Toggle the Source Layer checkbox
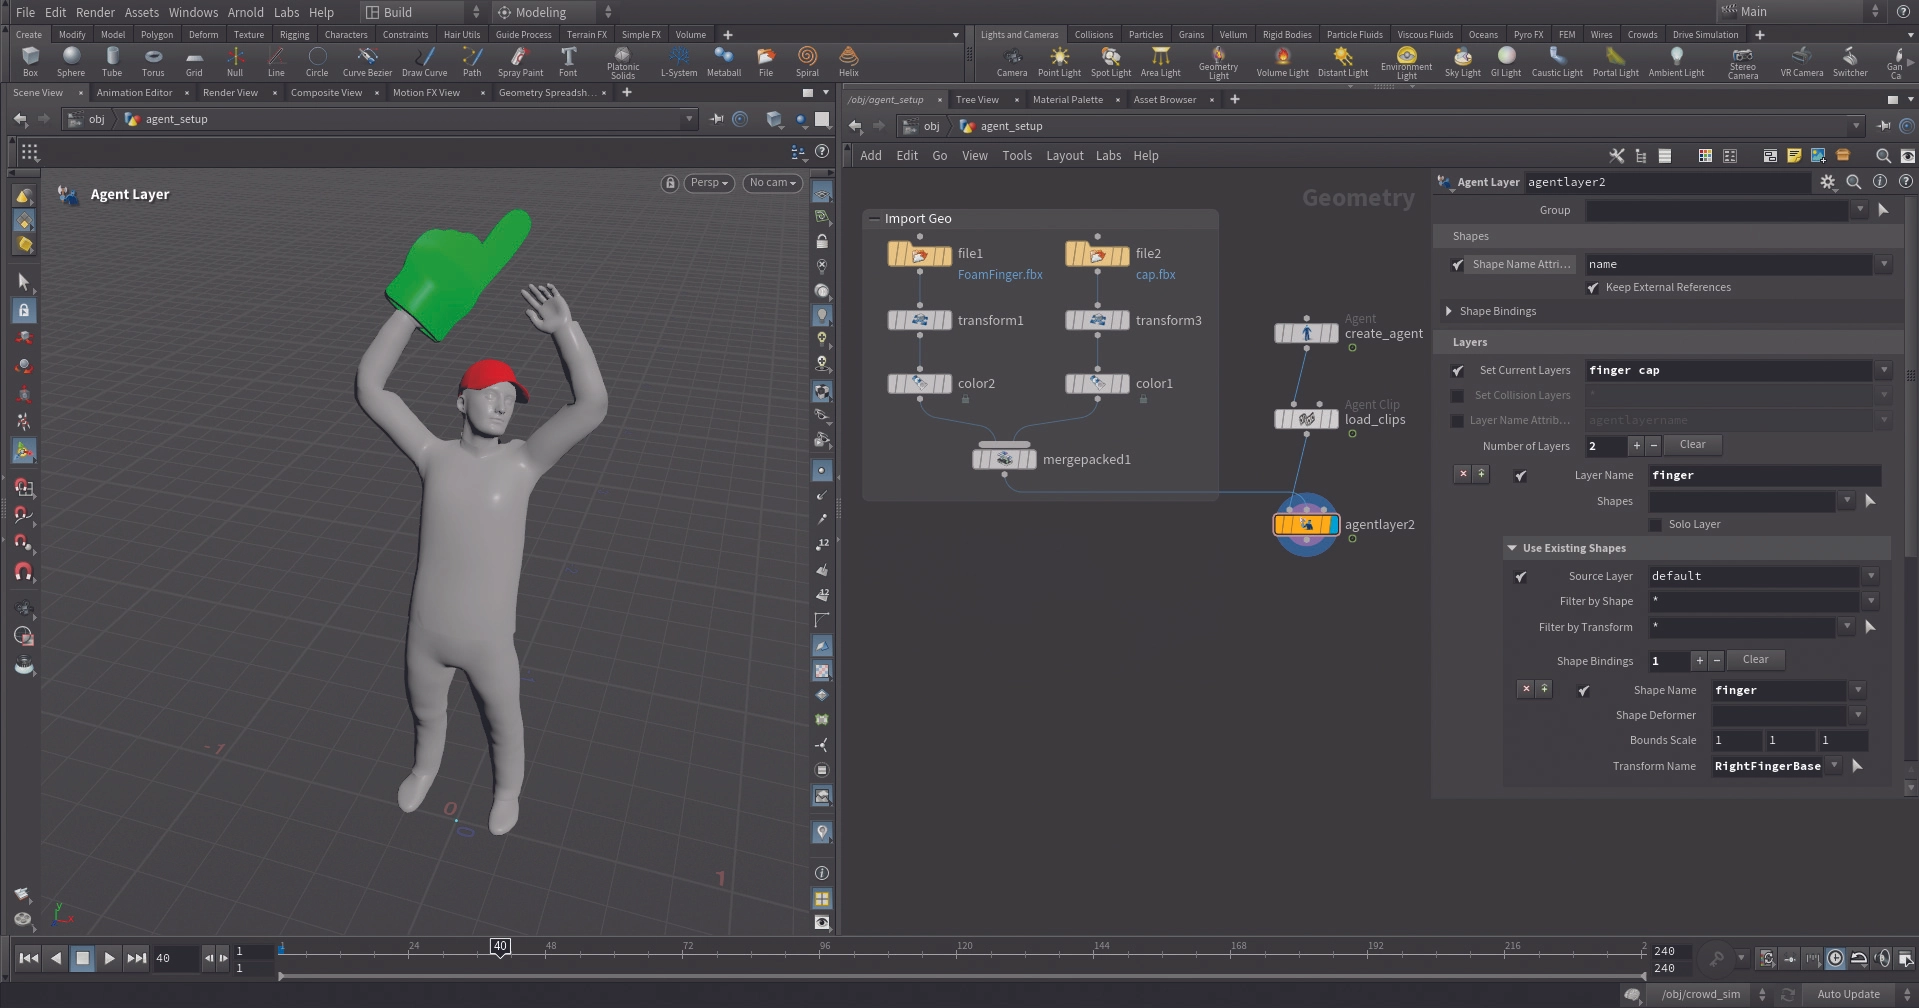 (x=1520, y=577)
